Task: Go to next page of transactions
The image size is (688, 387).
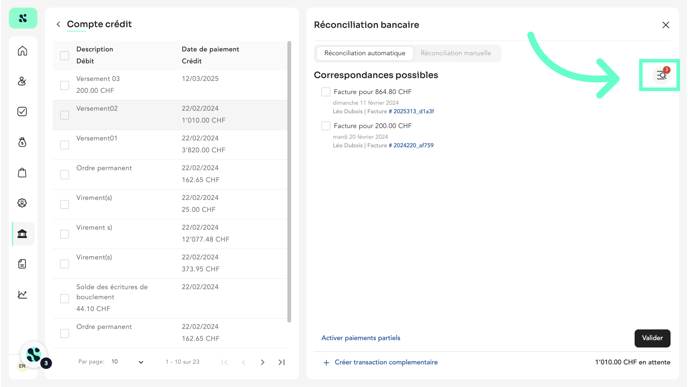Action: point(262,362)
